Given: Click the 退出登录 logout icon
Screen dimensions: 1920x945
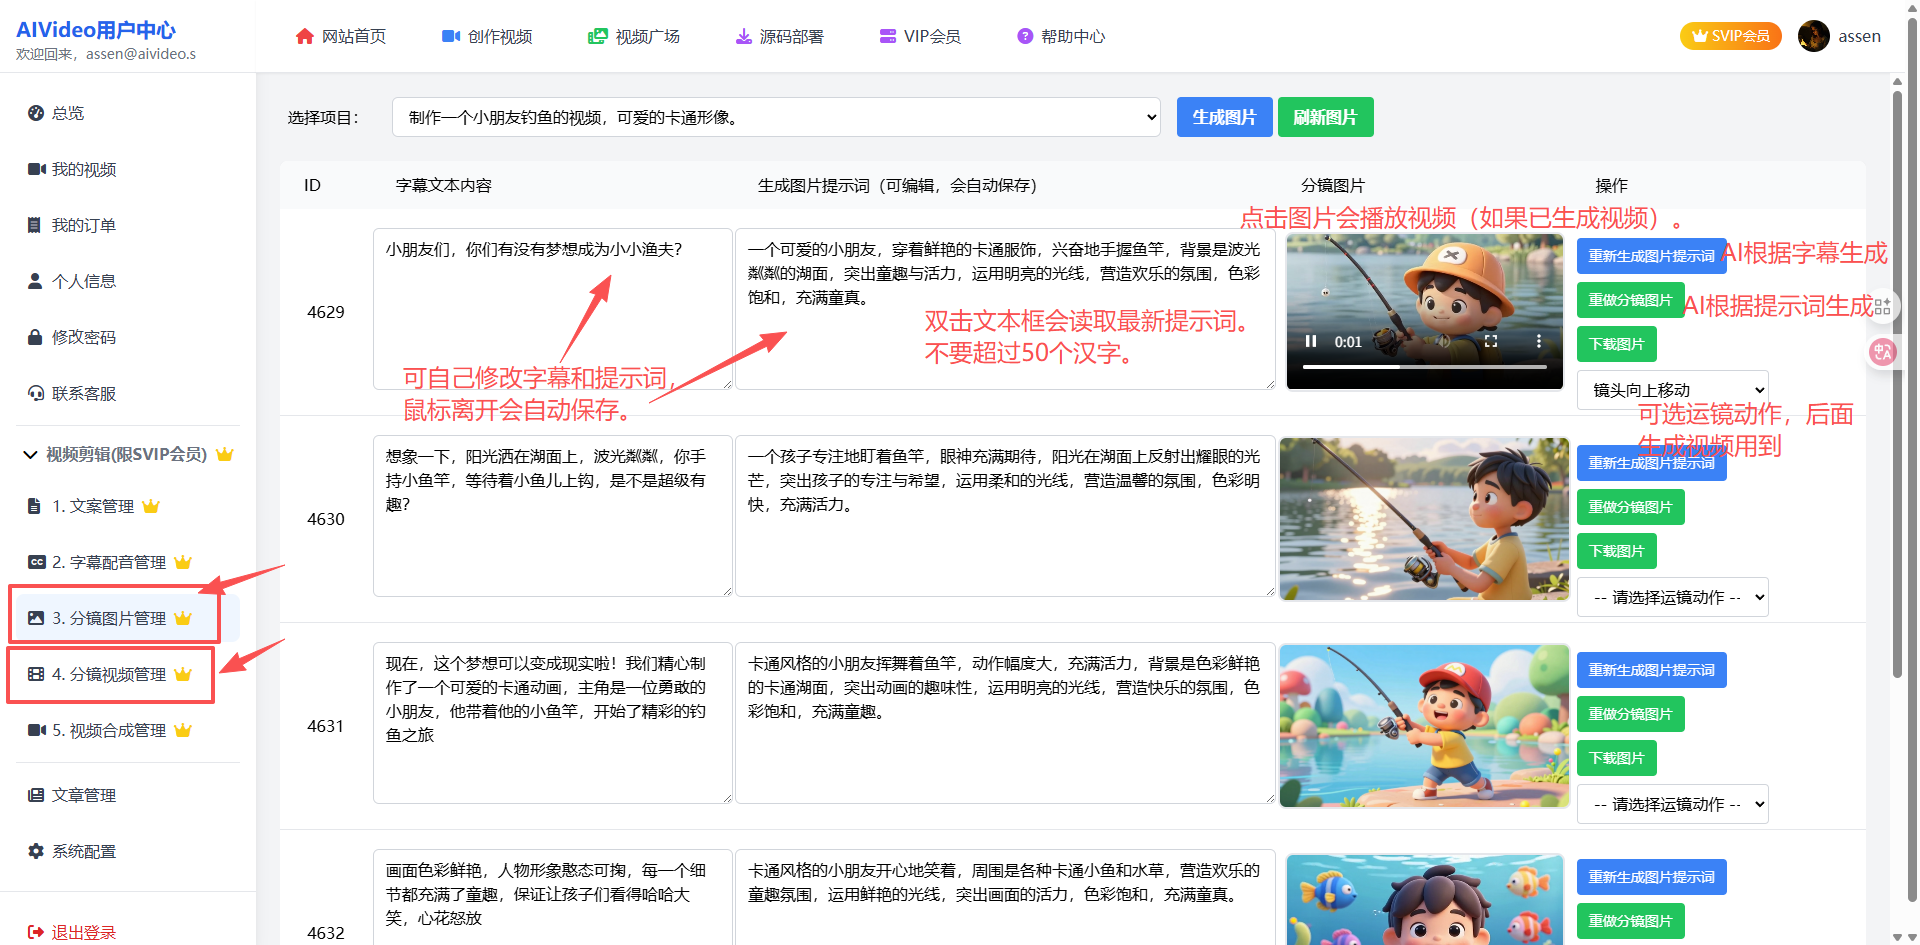Looking at the screenshot, I should (x=36, y=932).
